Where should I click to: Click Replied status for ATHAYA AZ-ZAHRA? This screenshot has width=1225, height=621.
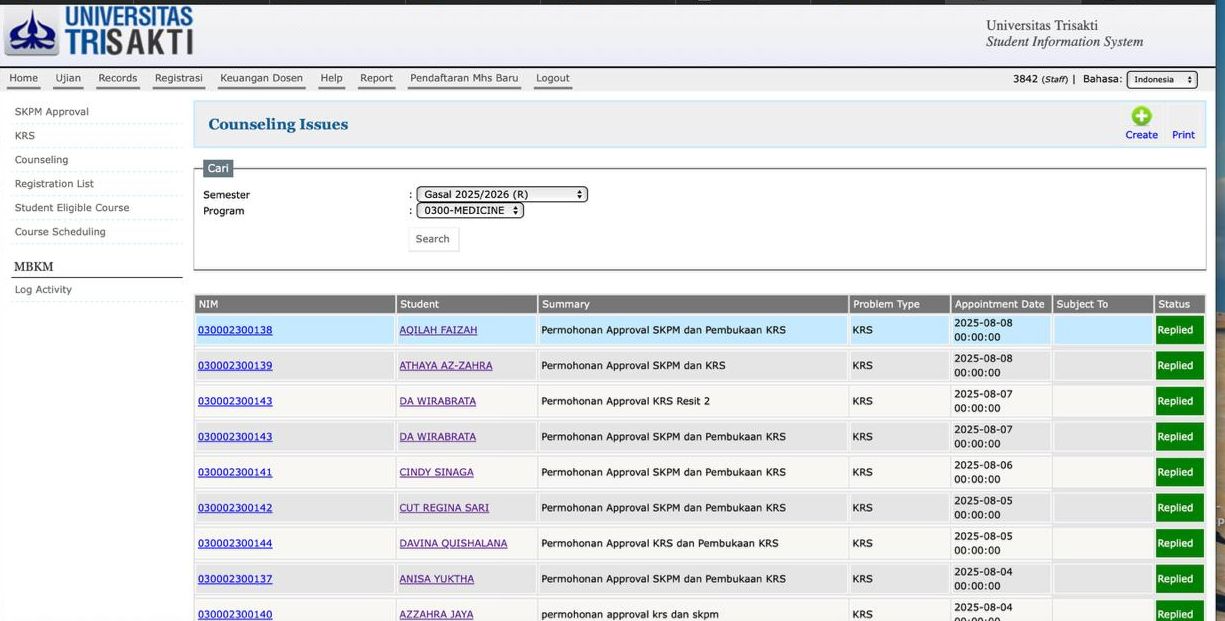tap(1178, 366)
